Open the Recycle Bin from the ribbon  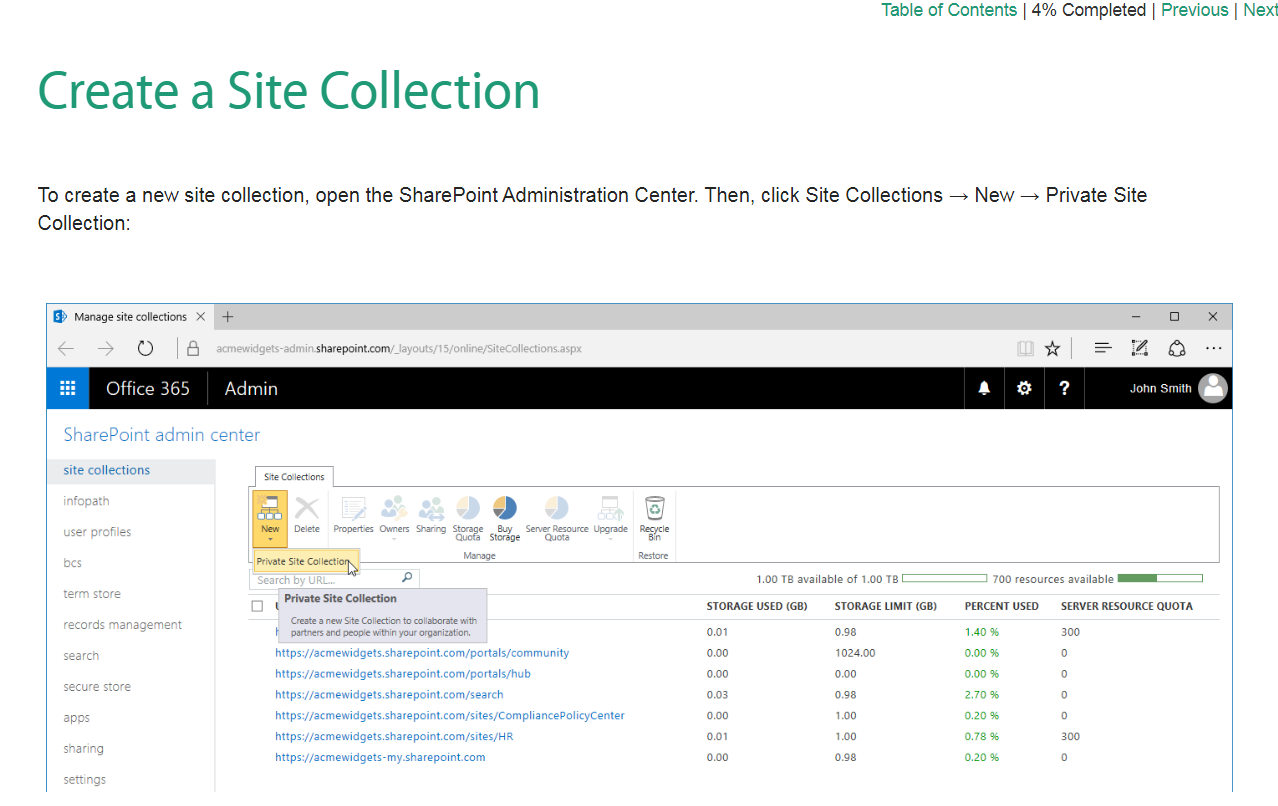coord(654,519)
